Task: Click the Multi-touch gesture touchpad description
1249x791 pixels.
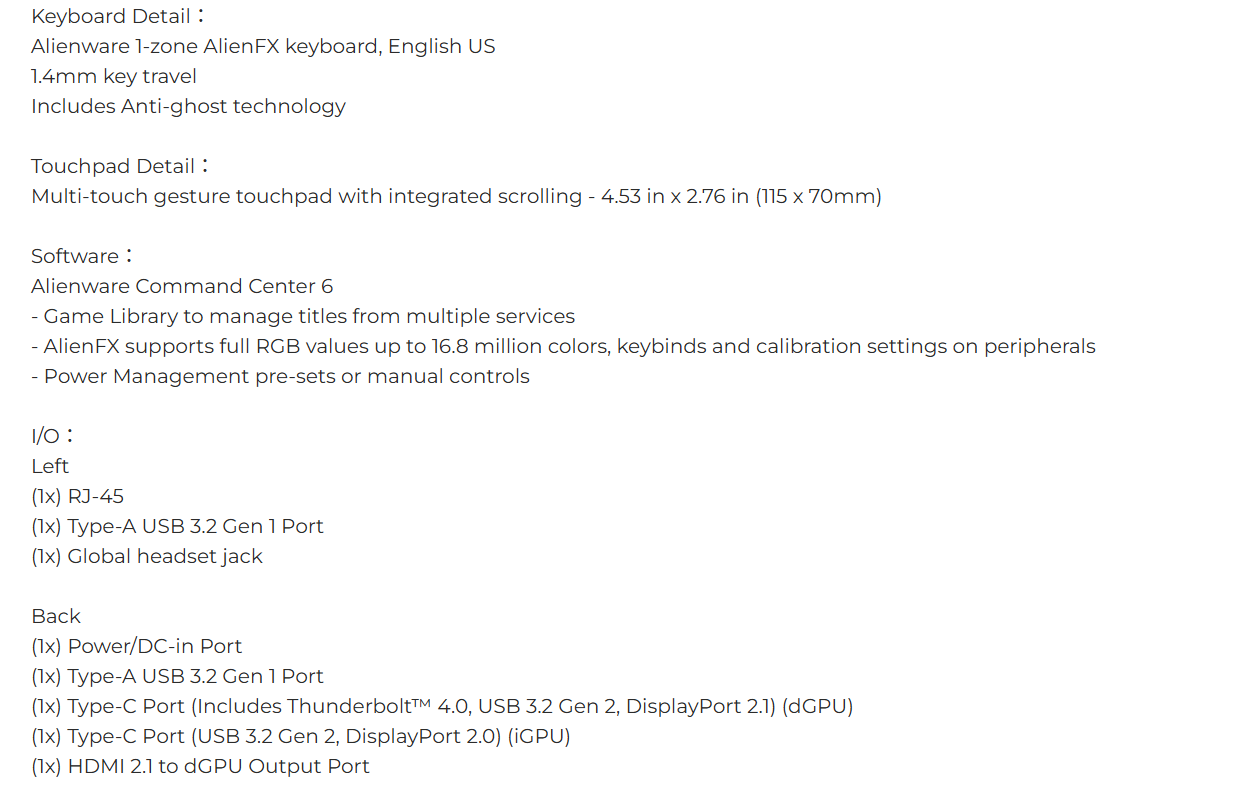Action: pyautogui.click(x=456, y=197)
